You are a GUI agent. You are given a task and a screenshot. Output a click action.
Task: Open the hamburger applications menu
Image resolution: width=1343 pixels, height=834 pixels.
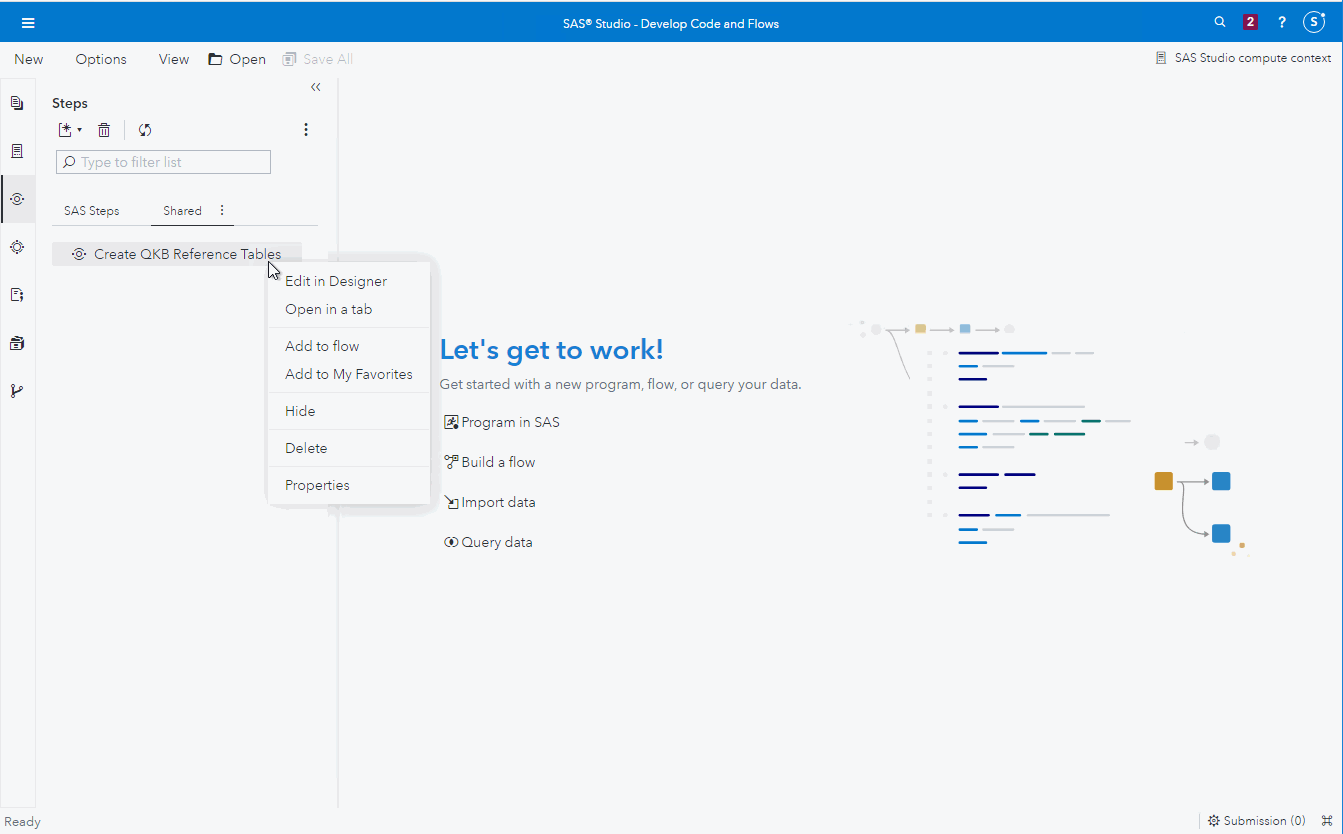[28, 23]
